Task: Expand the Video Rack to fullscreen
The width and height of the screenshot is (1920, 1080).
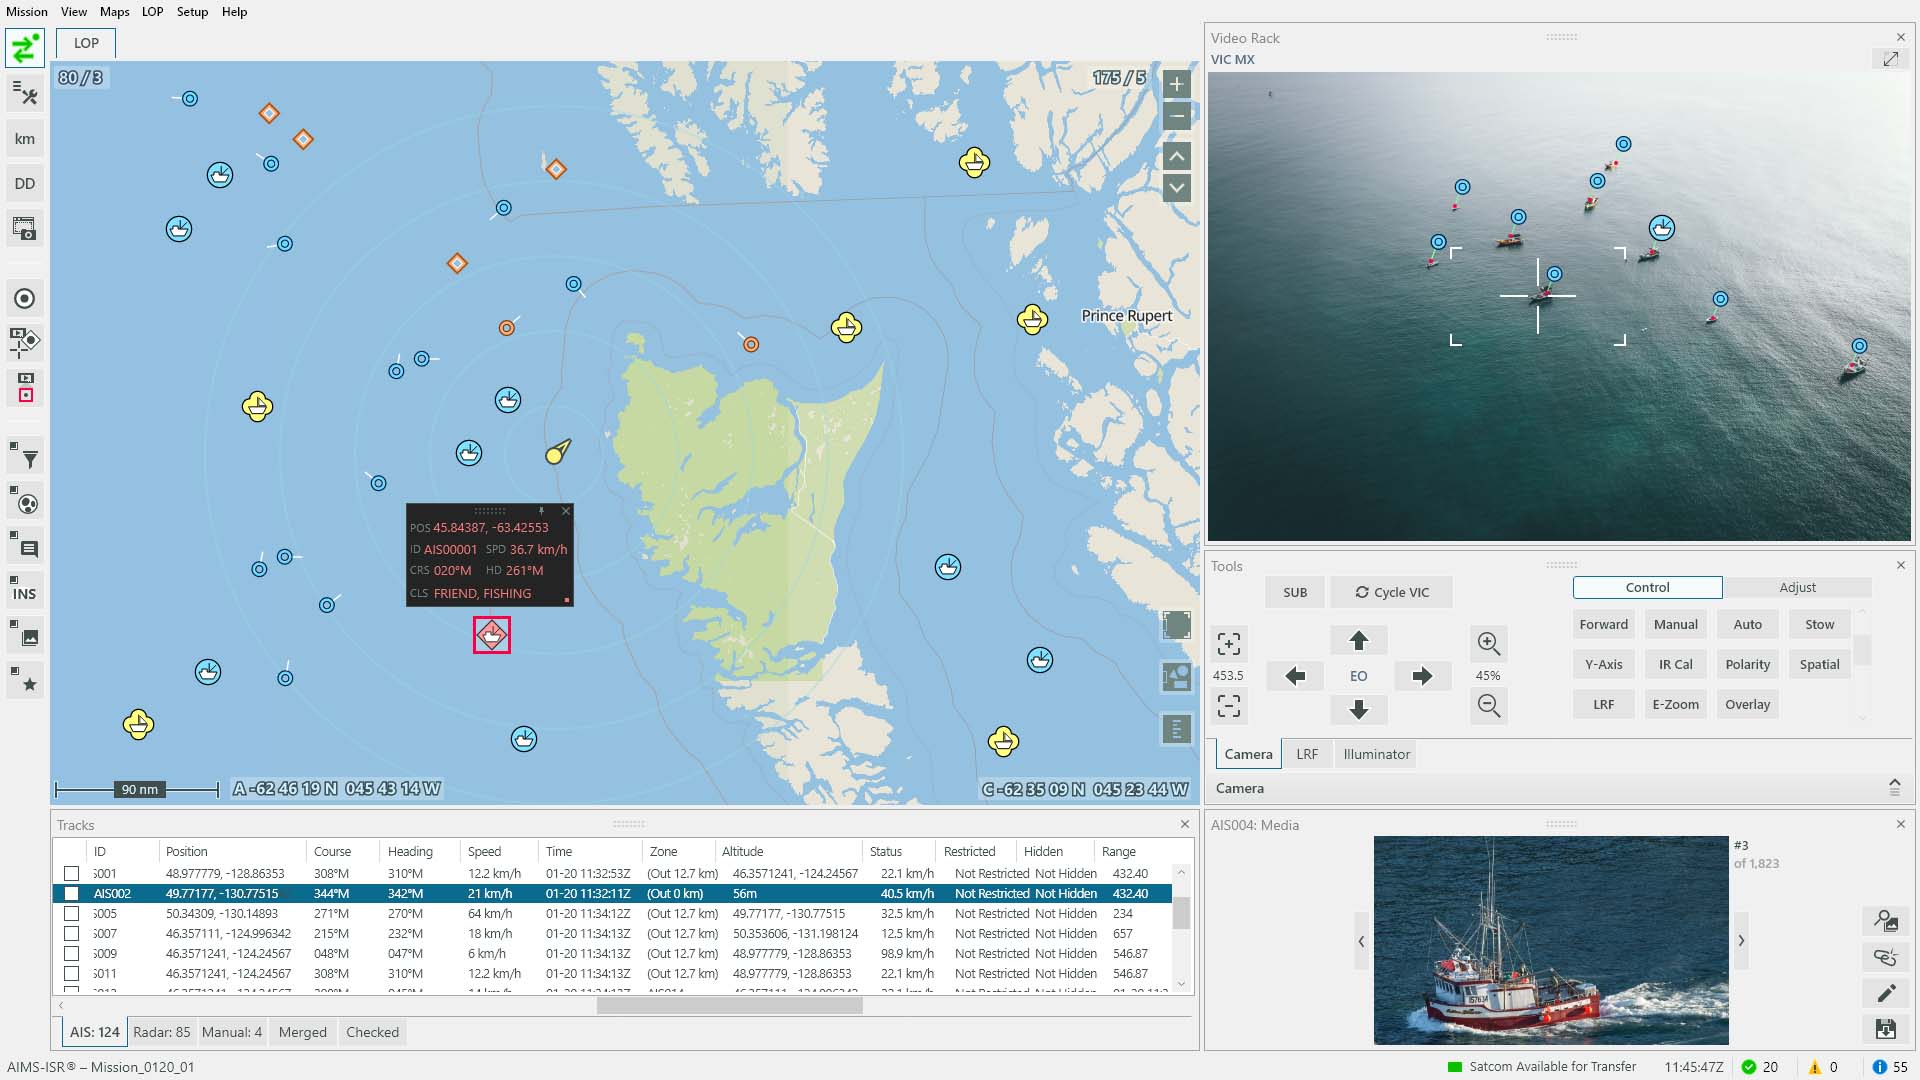Action: [1890, 60]
